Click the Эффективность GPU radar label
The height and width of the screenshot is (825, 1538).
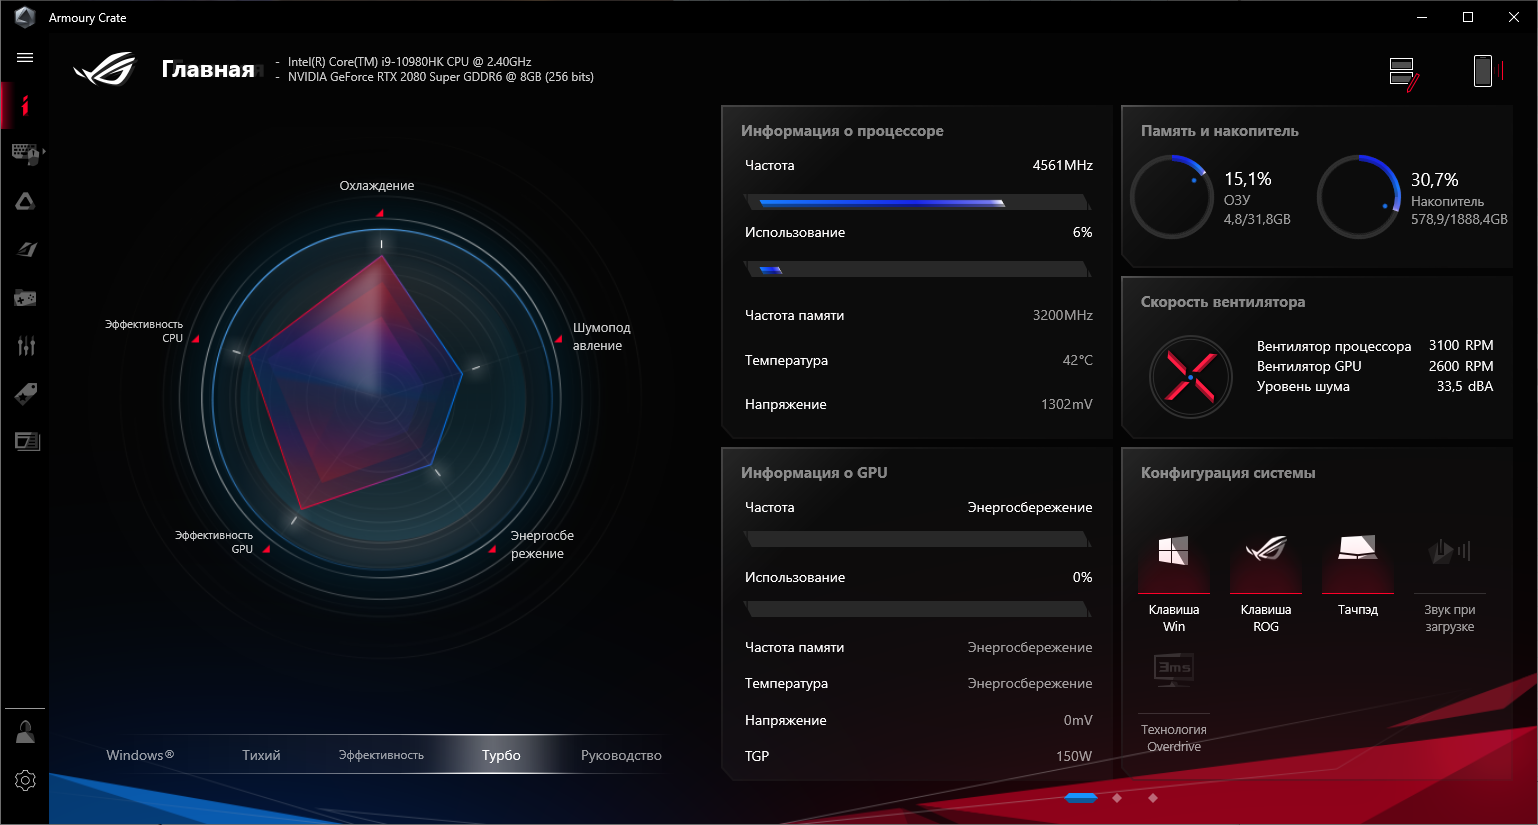[x=214, y=542]
